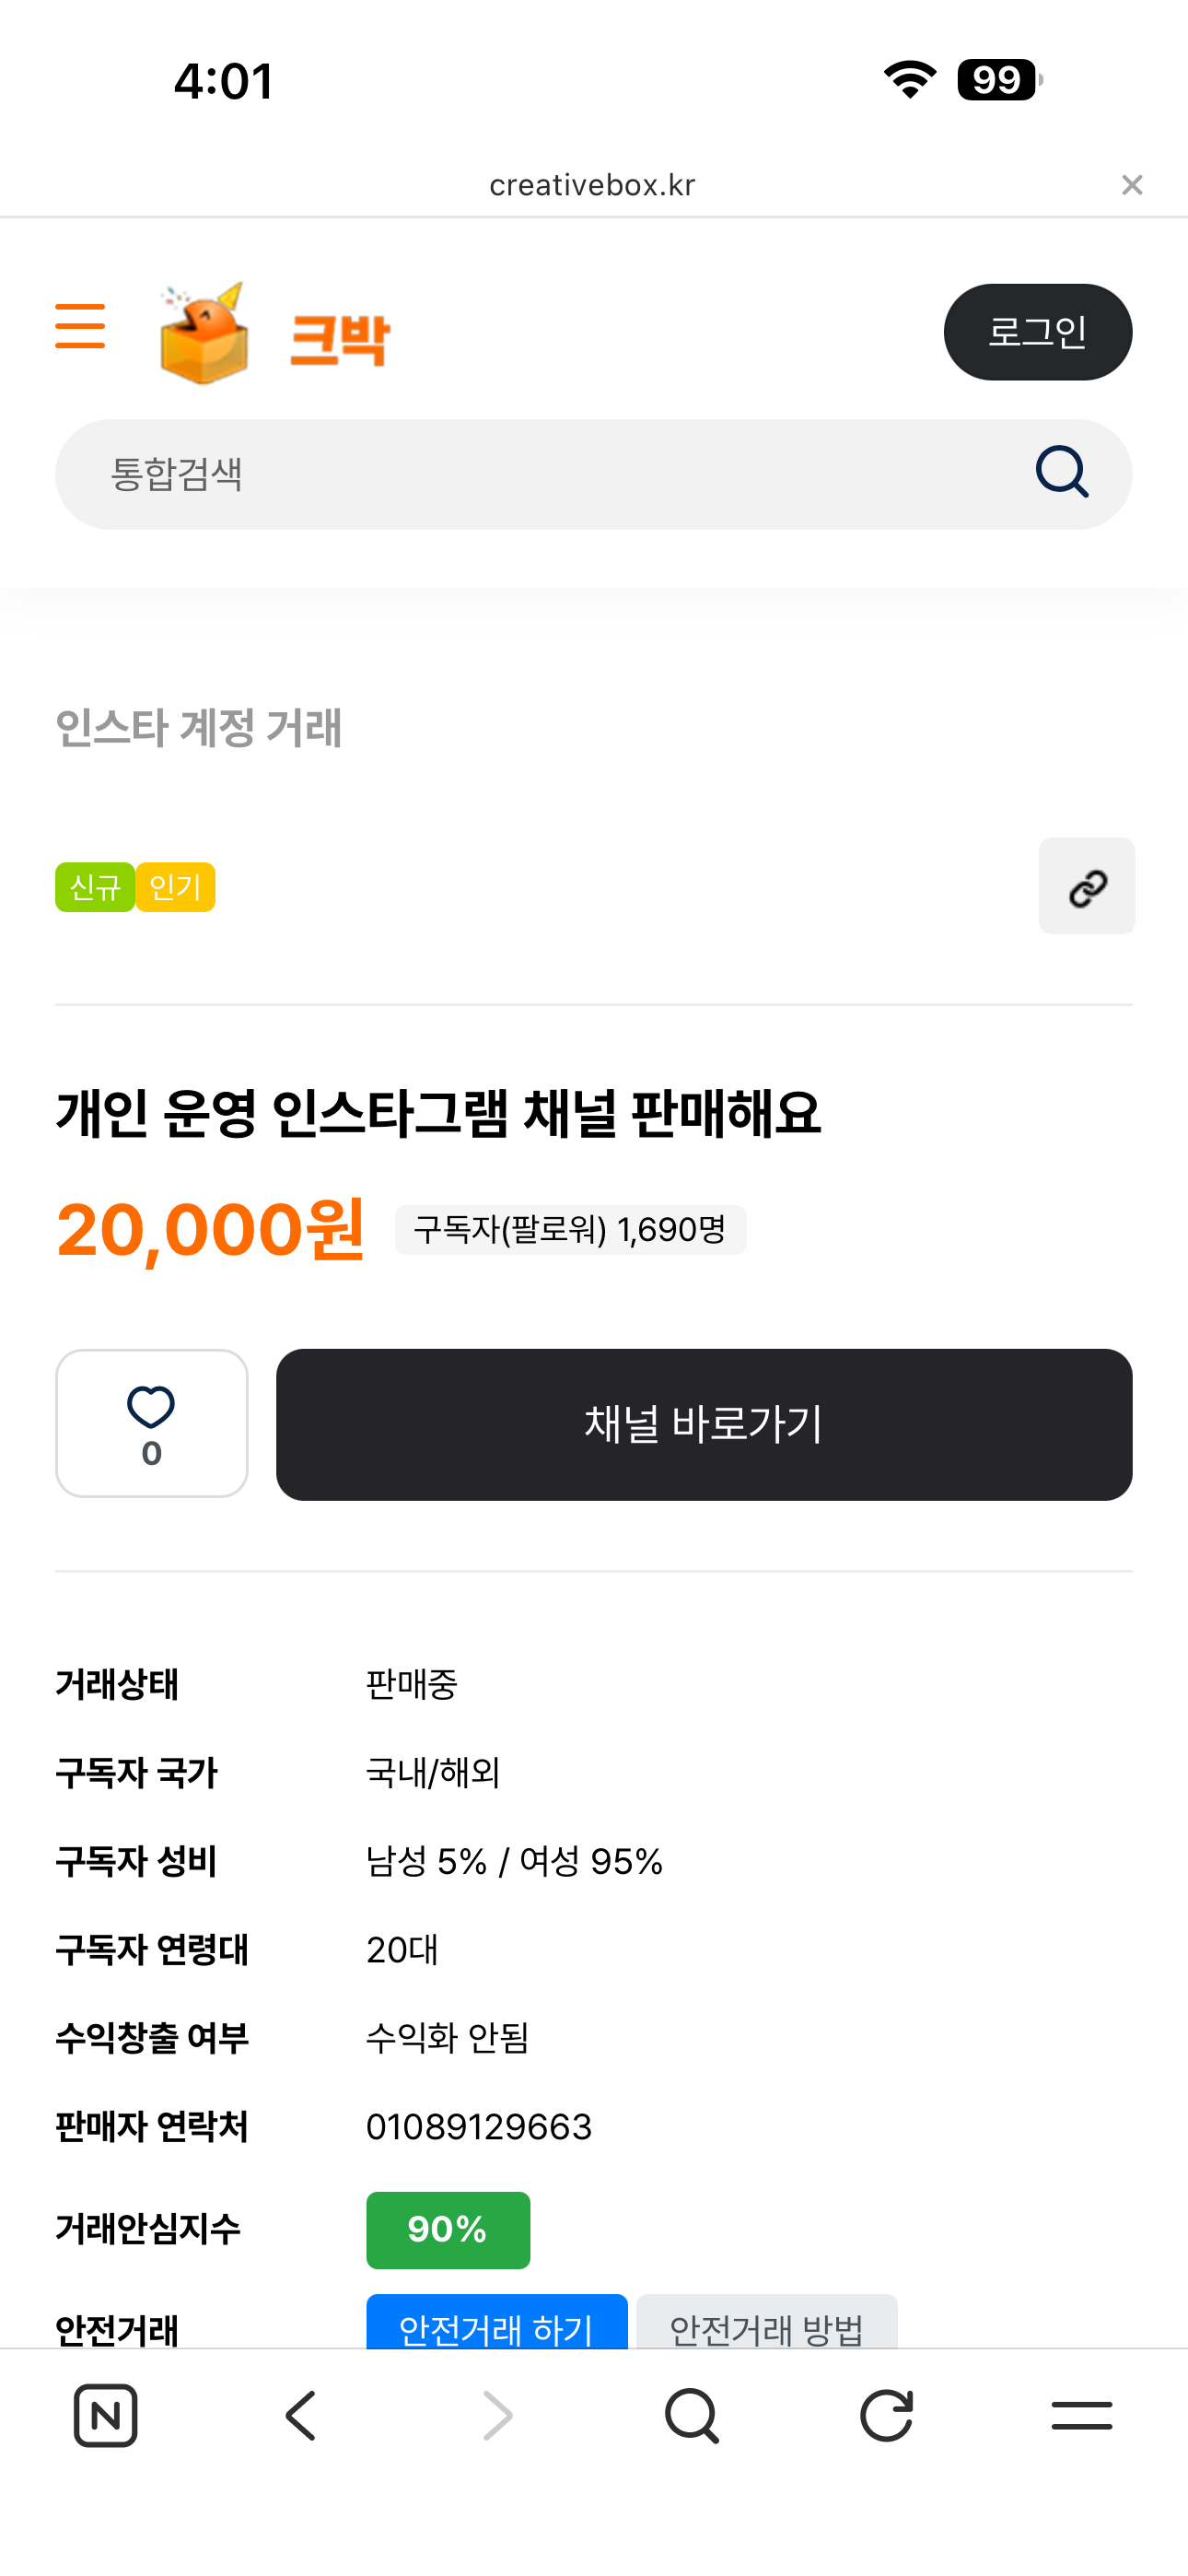Tap the browser forward arrow
The image size is (1188, 2576).
(x=497, y=2415)
